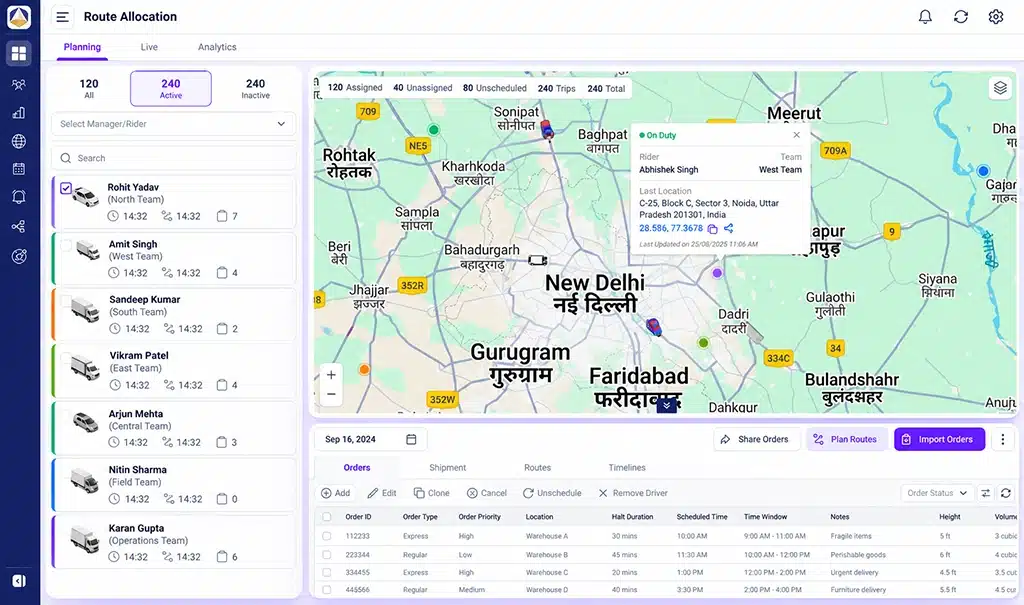1024x605 pixels.
Task: Open the team members icon in sidebar
Action: [19, 84]
